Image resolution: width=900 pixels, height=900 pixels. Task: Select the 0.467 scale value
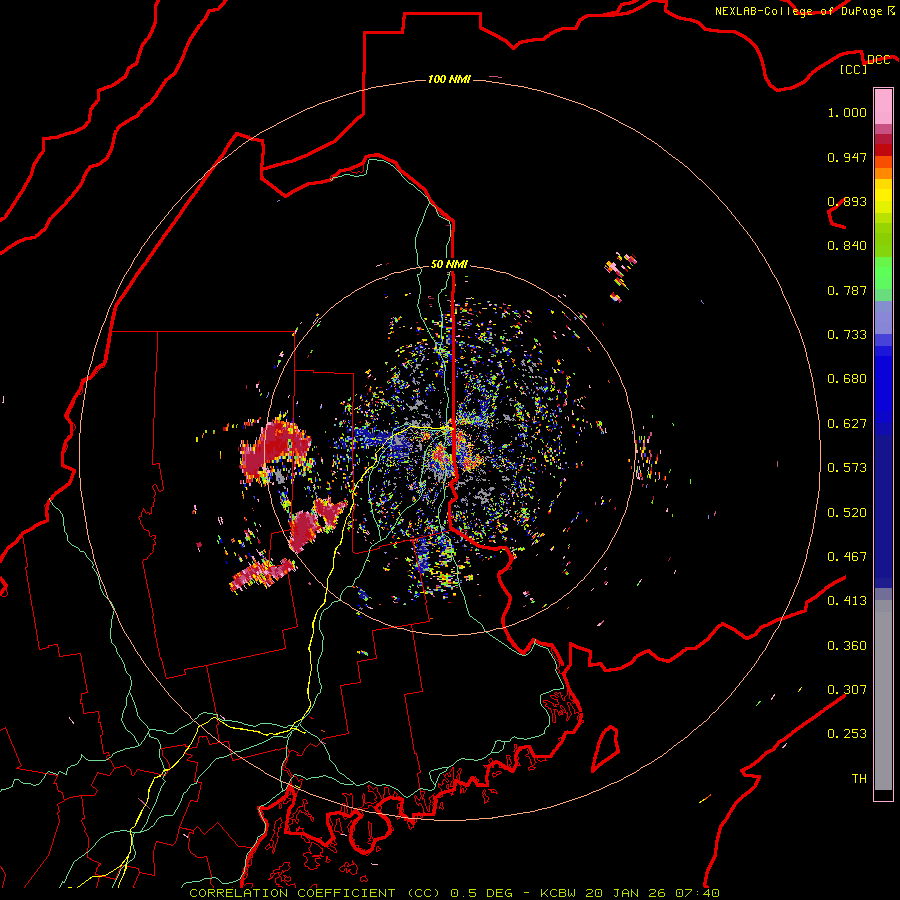(x=847, y=557)
